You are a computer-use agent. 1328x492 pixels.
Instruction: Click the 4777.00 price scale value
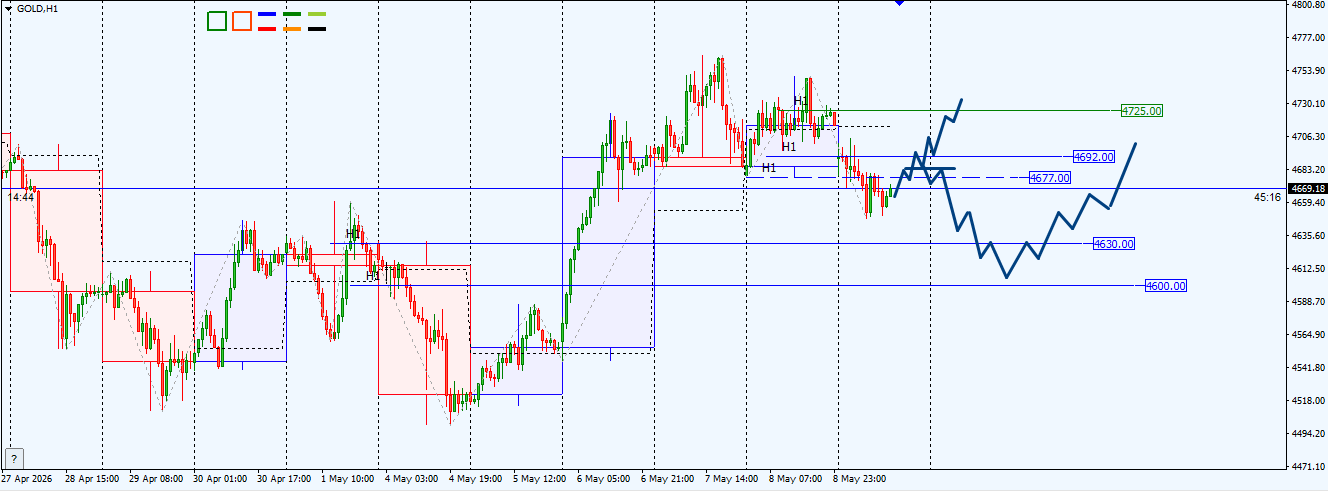pos(1309,38)
